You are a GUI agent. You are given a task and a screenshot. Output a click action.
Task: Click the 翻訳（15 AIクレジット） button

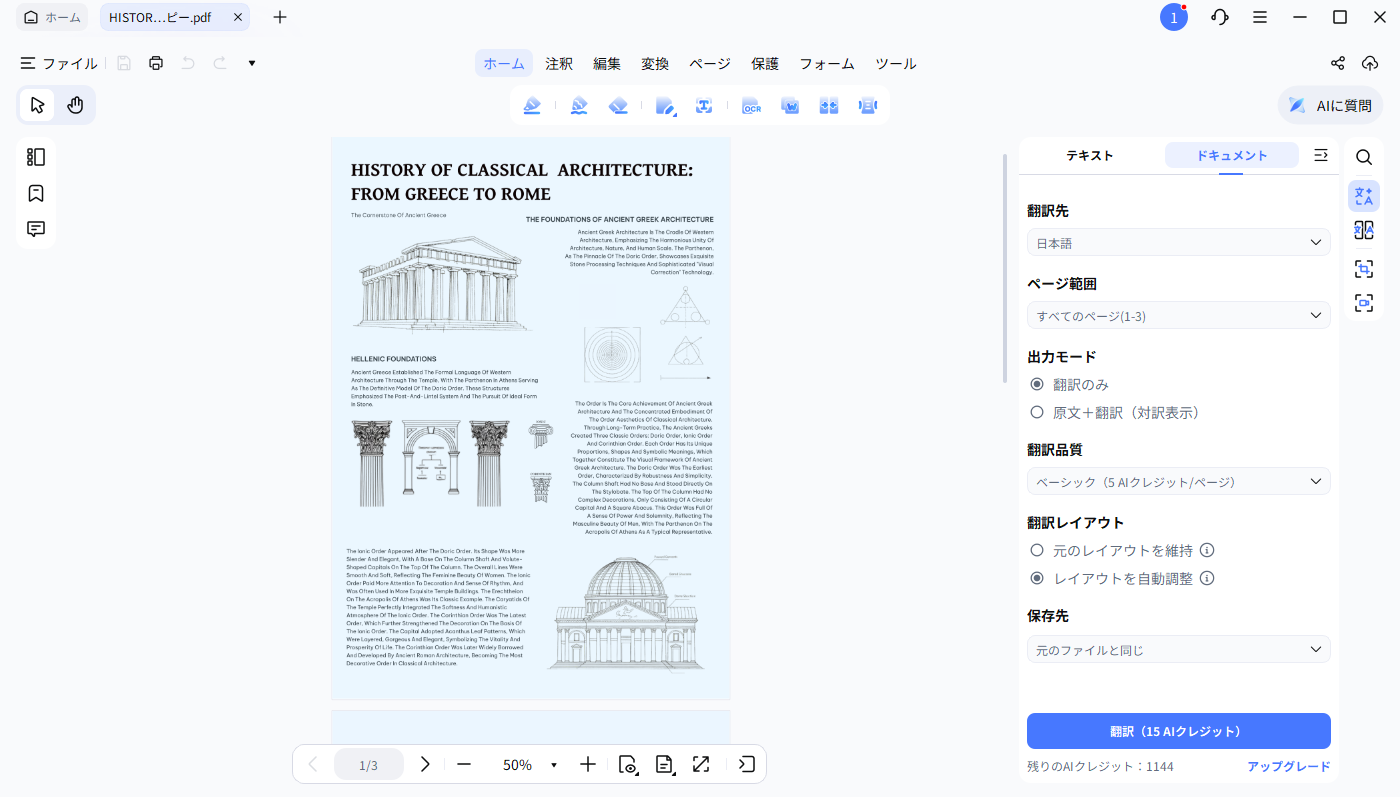tap(1179, 731)
